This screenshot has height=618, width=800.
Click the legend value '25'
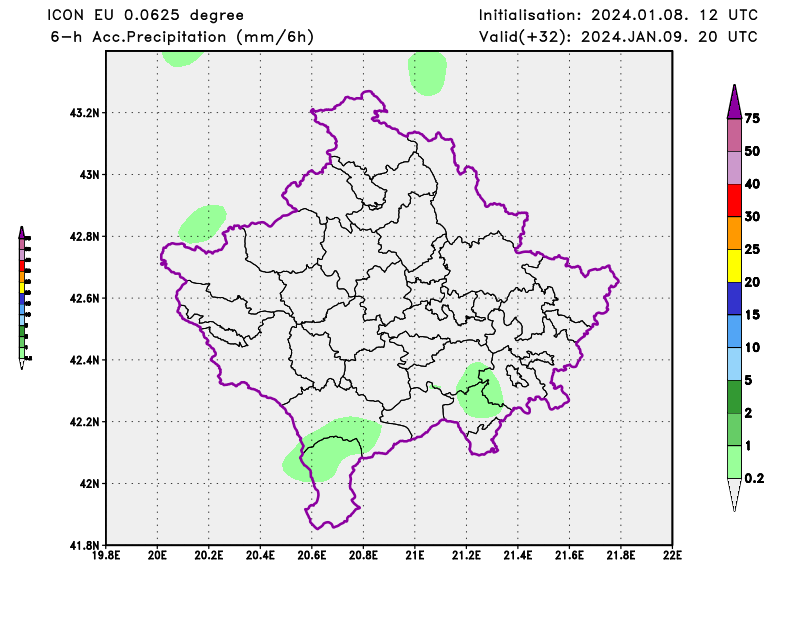(x=752, y=249)
